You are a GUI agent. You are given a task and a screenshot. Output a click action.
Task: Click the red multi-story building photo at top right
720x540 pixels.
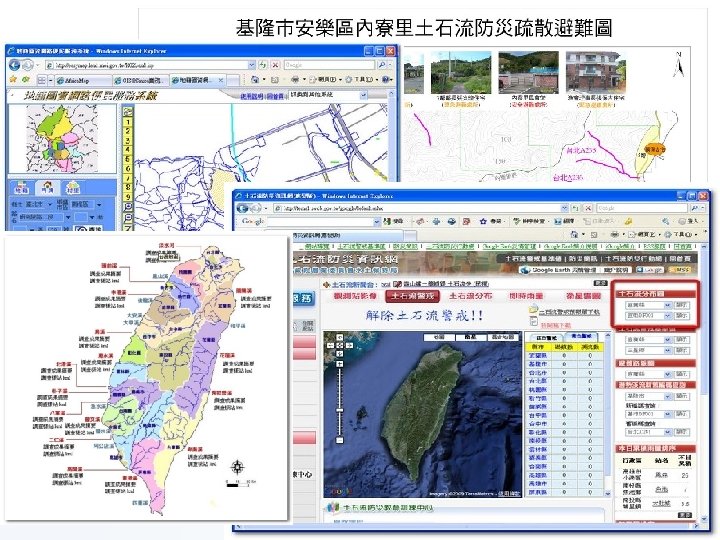tap(596, 73)
